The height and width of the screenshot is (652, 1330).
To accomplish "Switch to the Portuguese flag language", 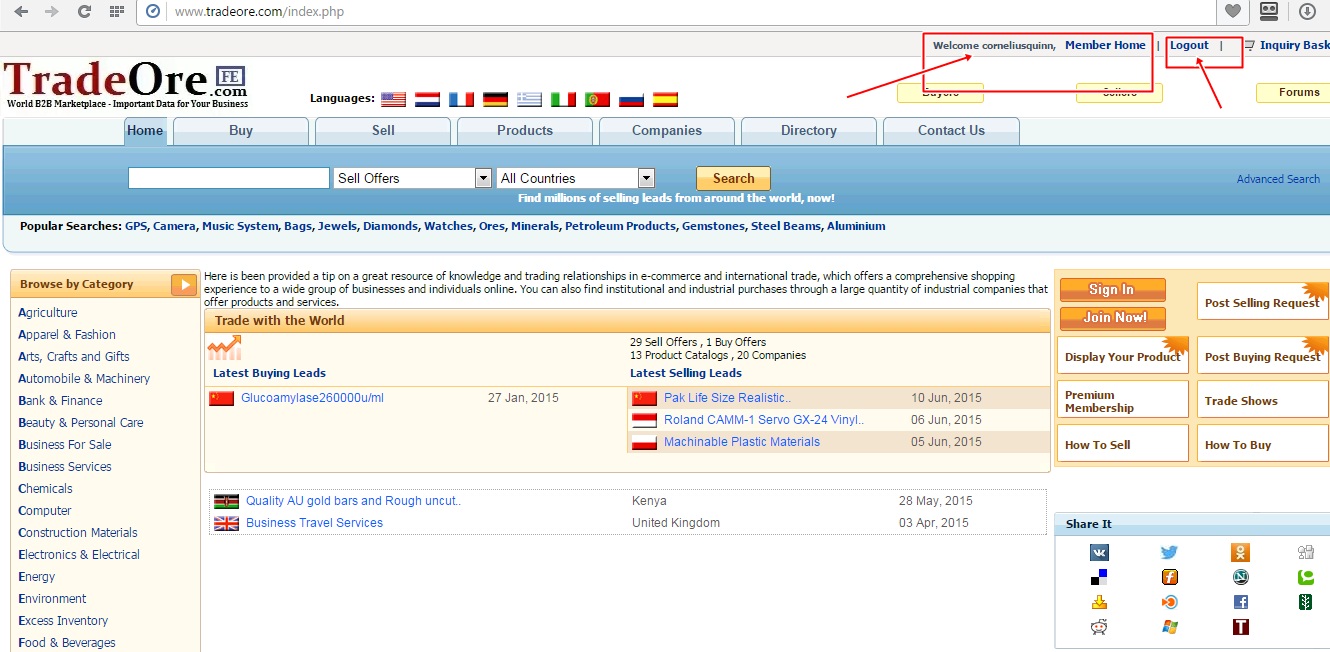I will [597, 99].
